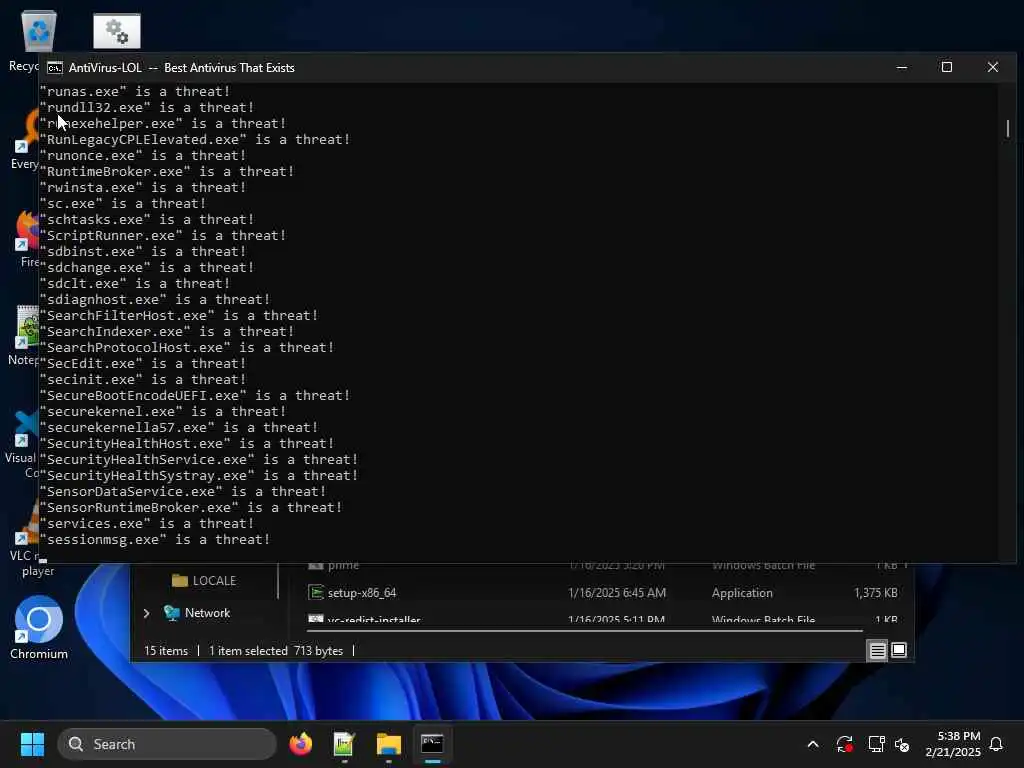Open the Windows Start menu
The width and height of the screenshot is (1024, 768).
(x=32, y=744)
